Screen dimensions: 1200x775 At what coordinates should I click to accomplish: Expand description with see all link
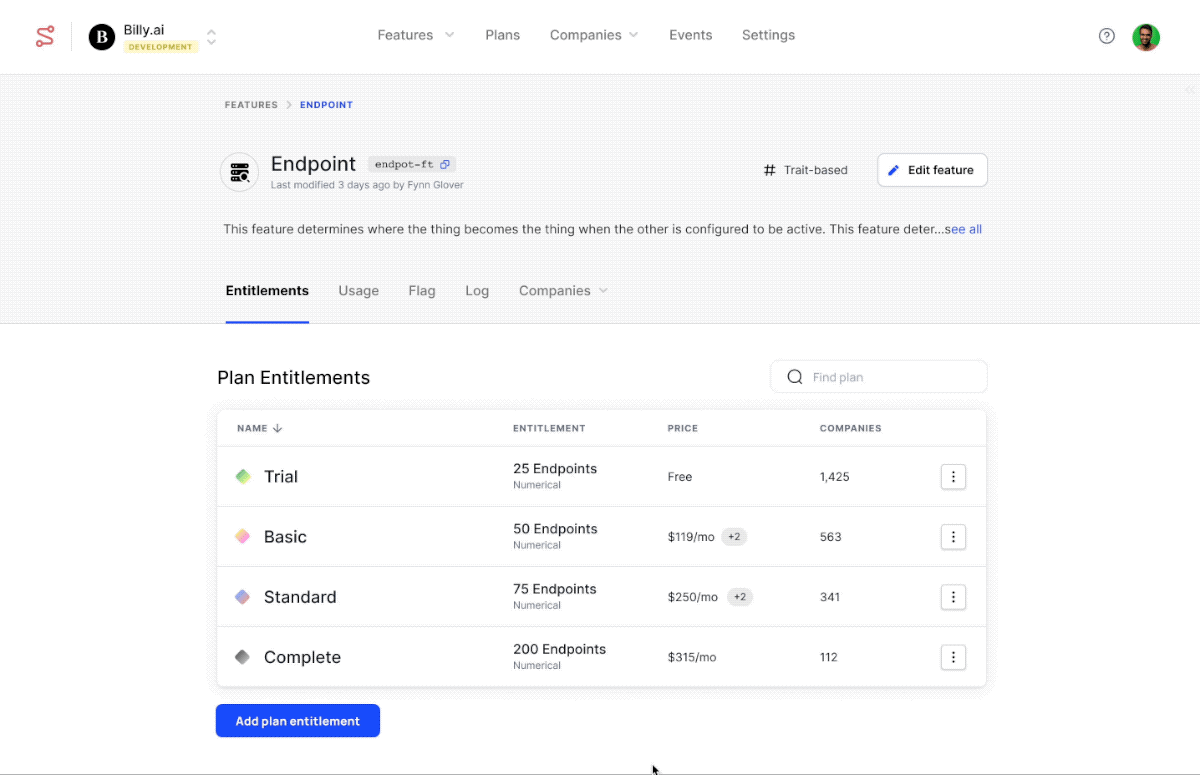pyautogui.click(x=963, y=229)
